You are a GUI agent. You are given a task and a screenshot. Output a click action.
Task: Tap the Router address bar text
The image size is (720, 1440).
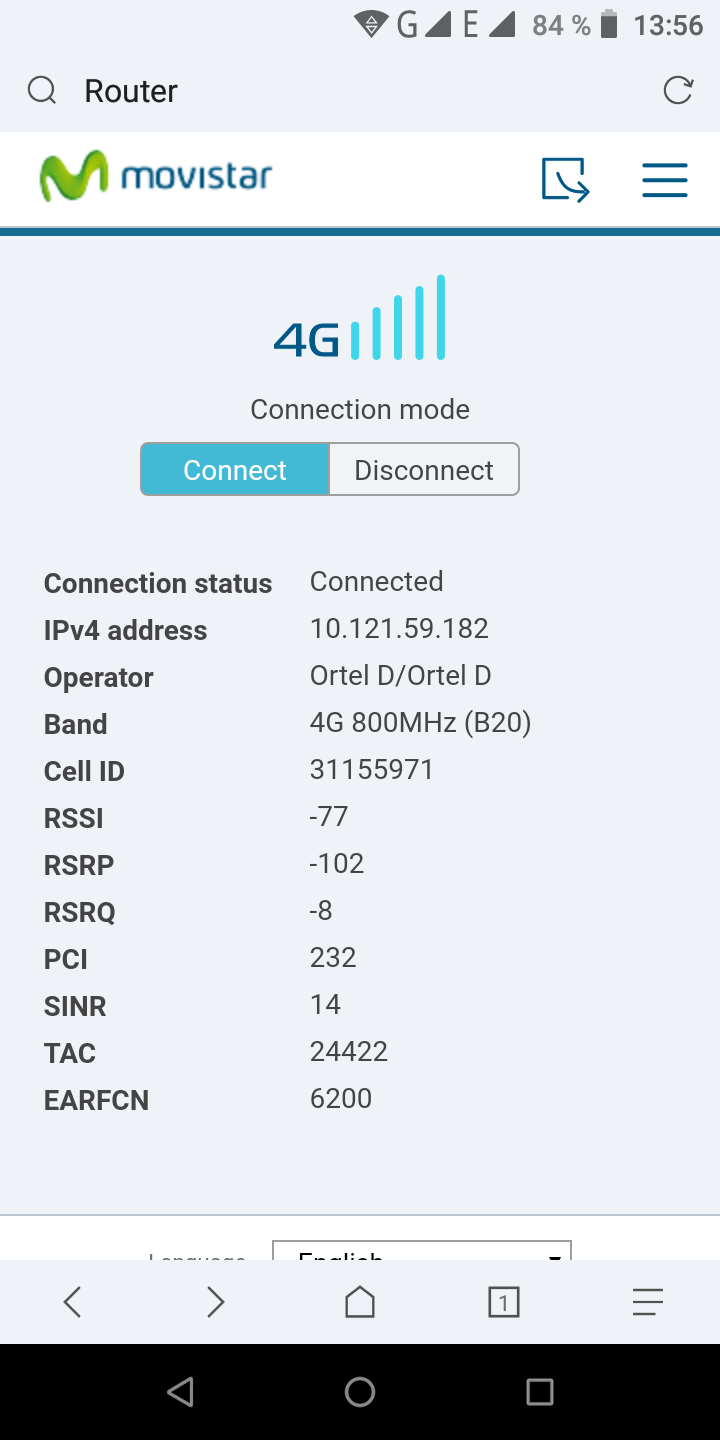click(131, 91)
